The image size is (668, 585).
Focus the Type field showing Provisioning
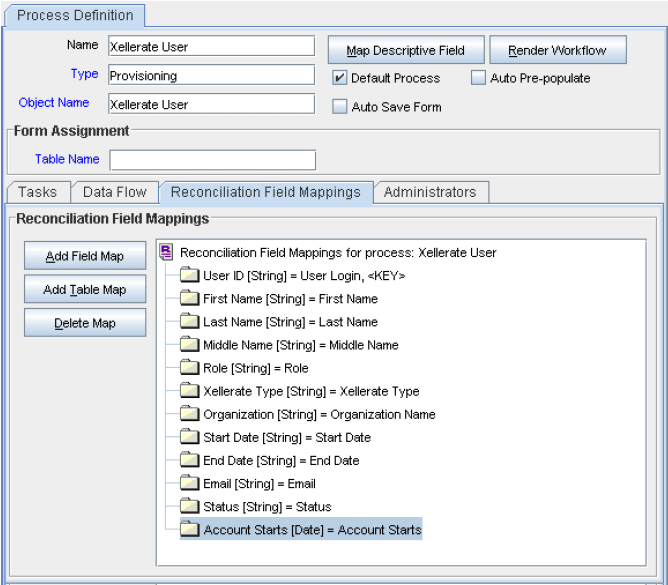212,75
